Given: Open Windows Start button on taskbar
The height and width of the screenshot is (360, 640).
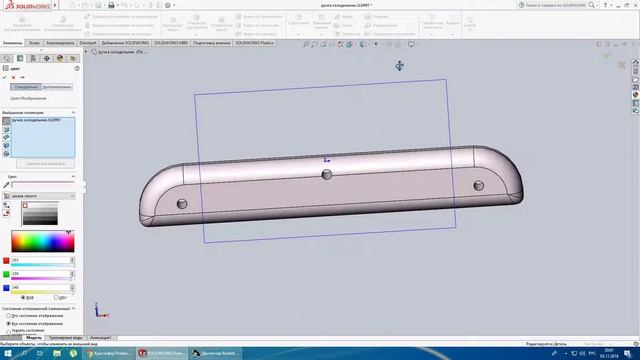Looking at the screenshot, I should pos(8,353).
